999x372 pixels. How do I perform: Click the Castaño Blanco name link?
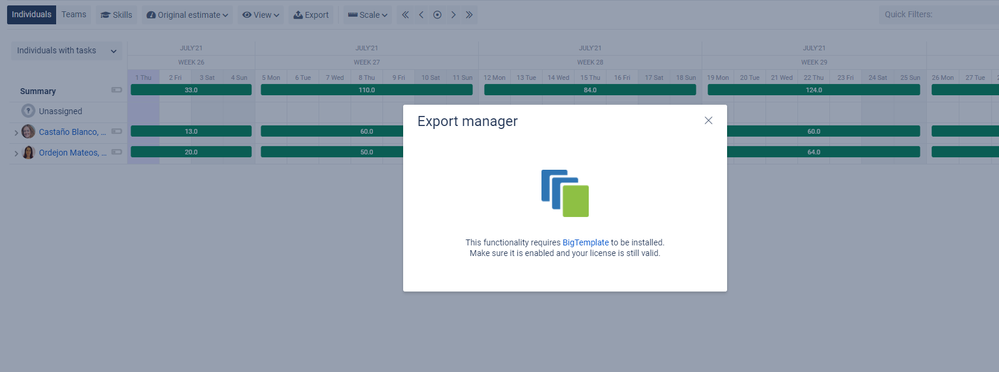click(73, 132)
